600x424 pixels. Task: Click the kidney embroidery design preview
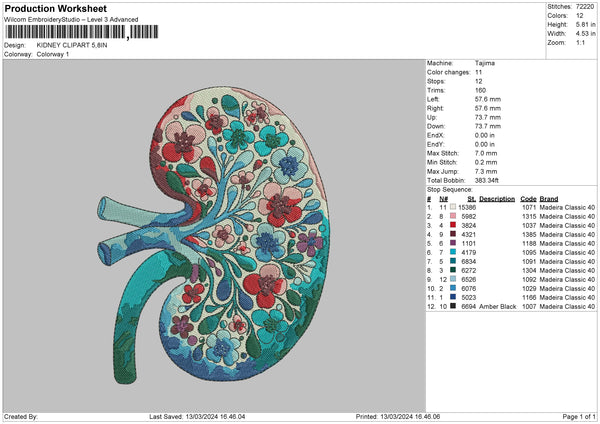(214, 235)
